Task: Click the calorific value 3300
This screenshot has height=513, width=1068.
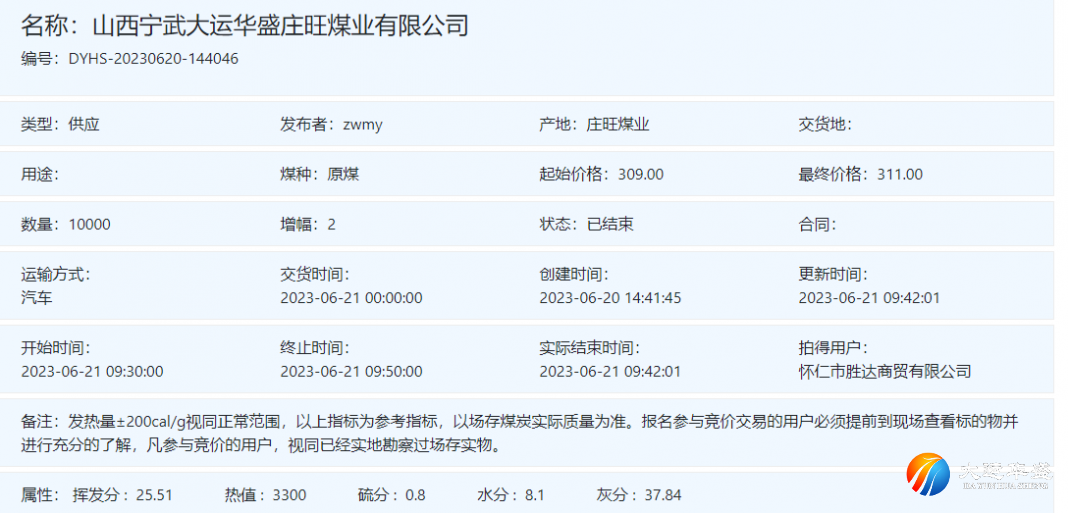Action: point(290,495)
